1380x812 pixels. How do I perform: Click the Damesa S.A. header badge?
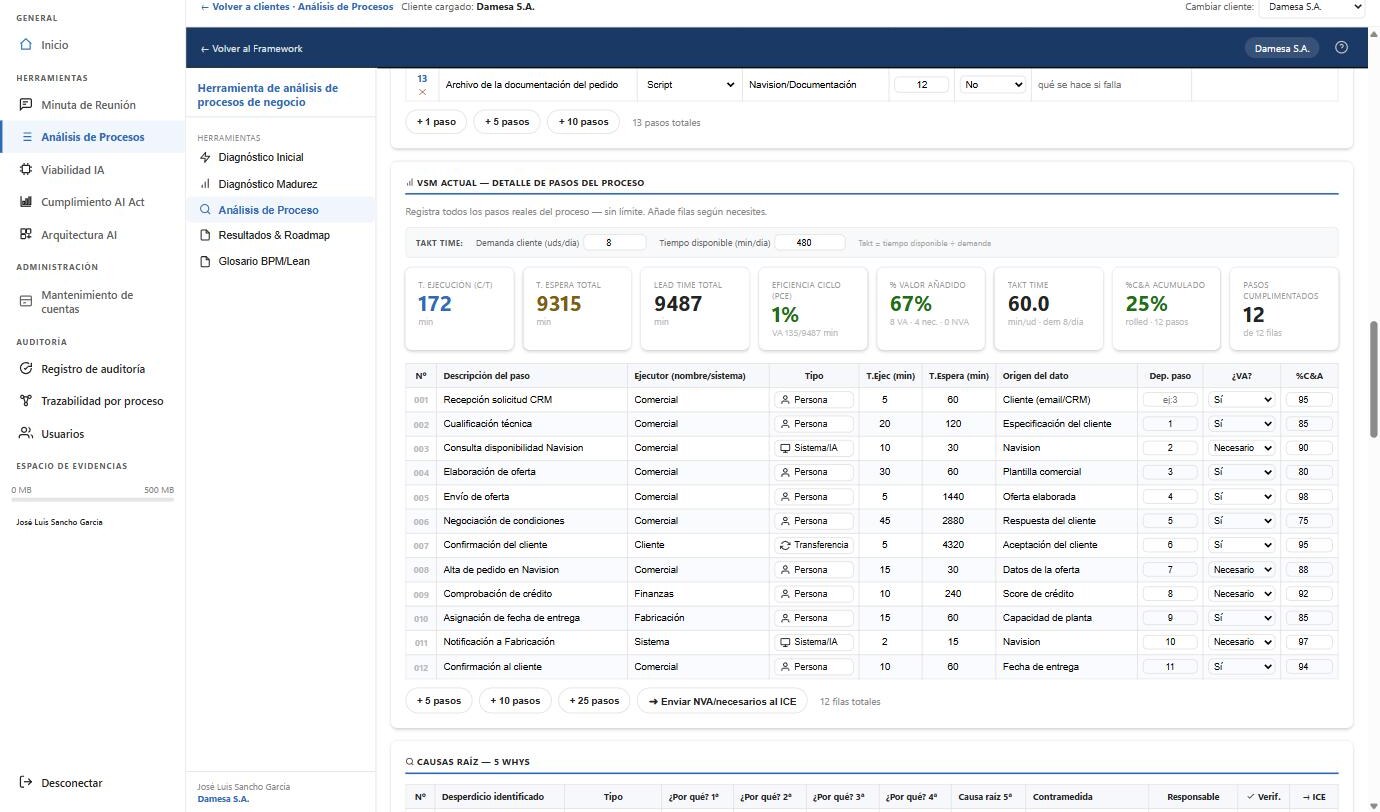(1282, 48)
